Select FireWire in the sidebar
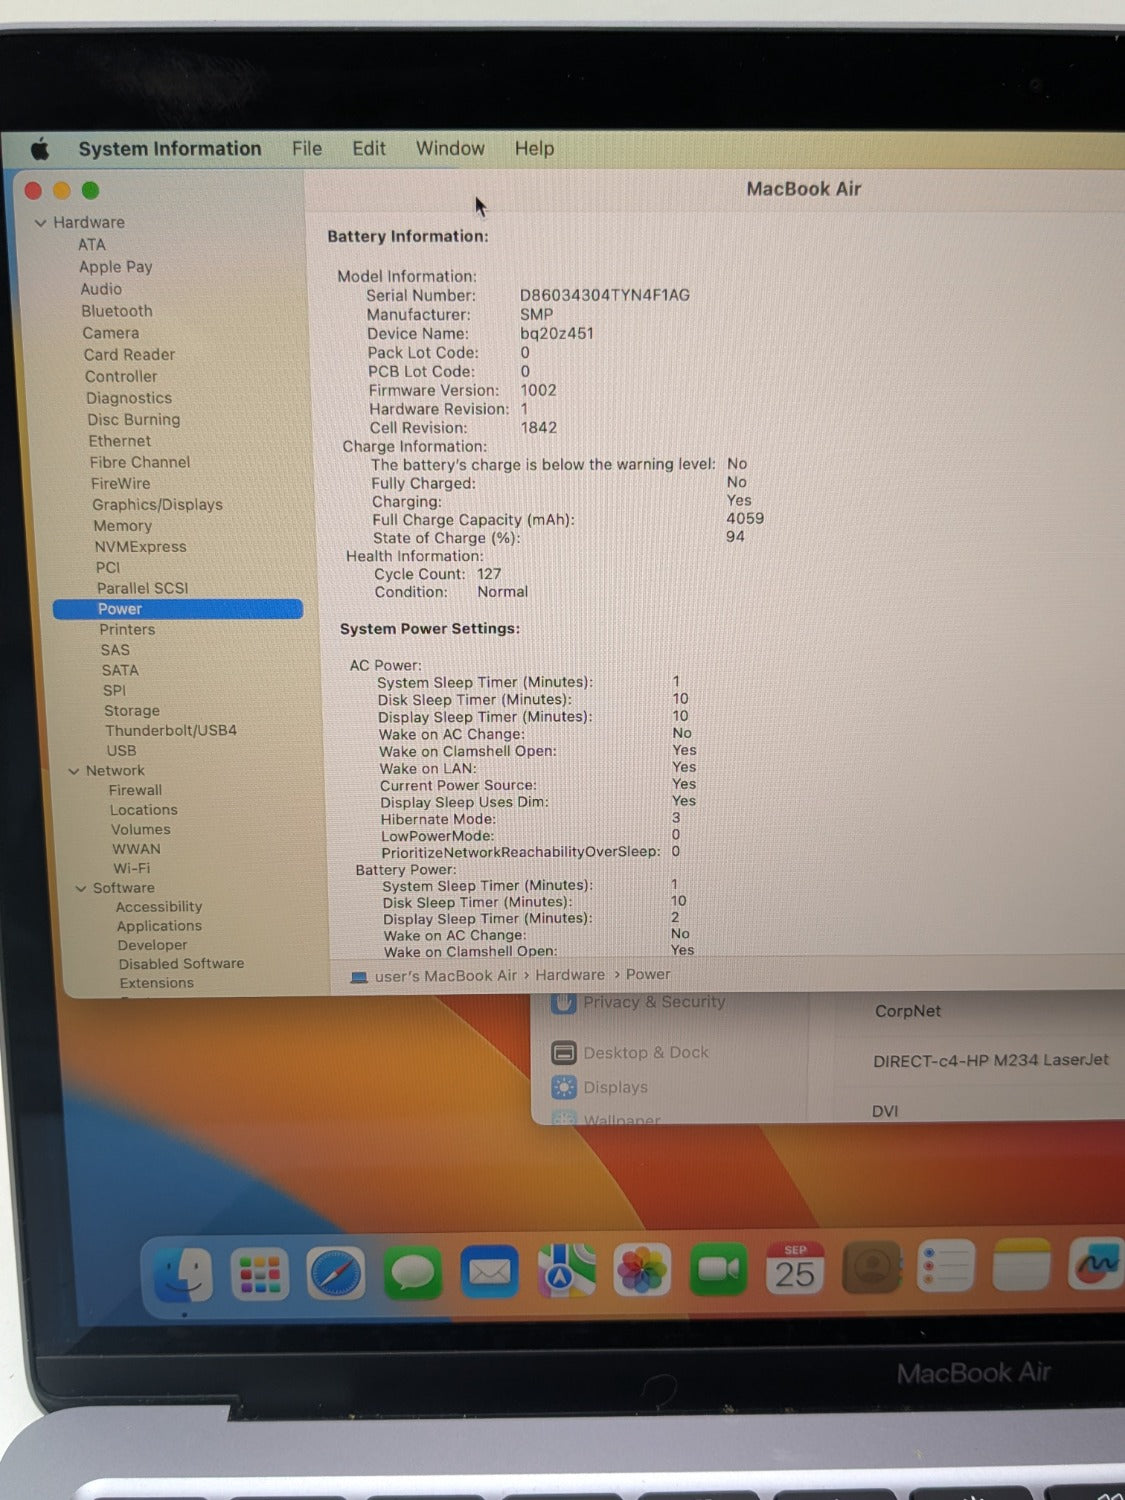 pyautogui.click(x=121, y=483)
